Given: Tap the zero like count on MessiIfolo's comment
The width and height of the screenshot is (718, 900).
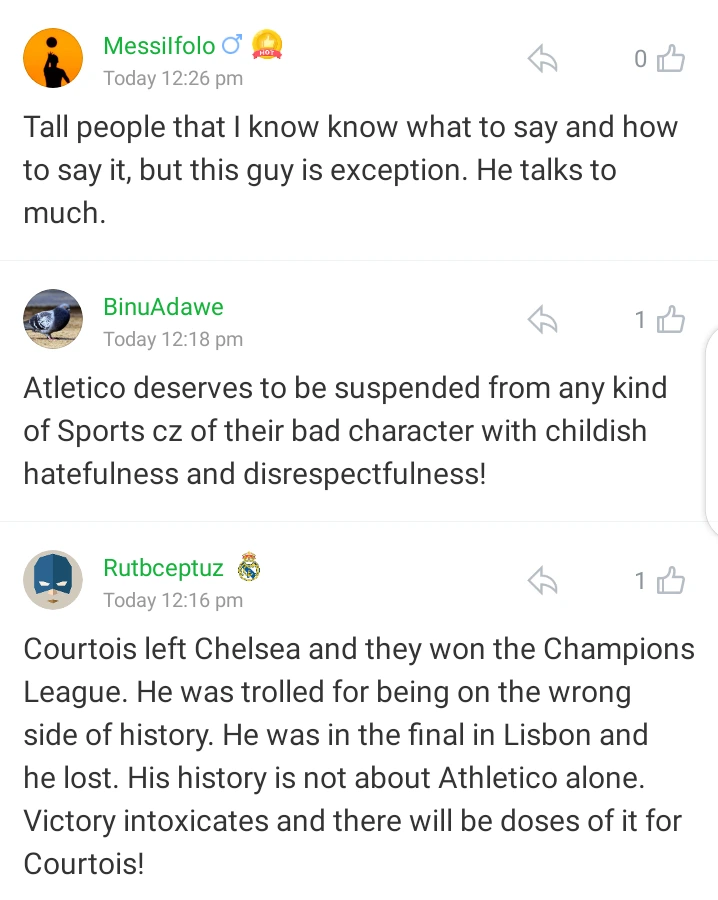Looking at the screenshot, I should pos(640,60).
